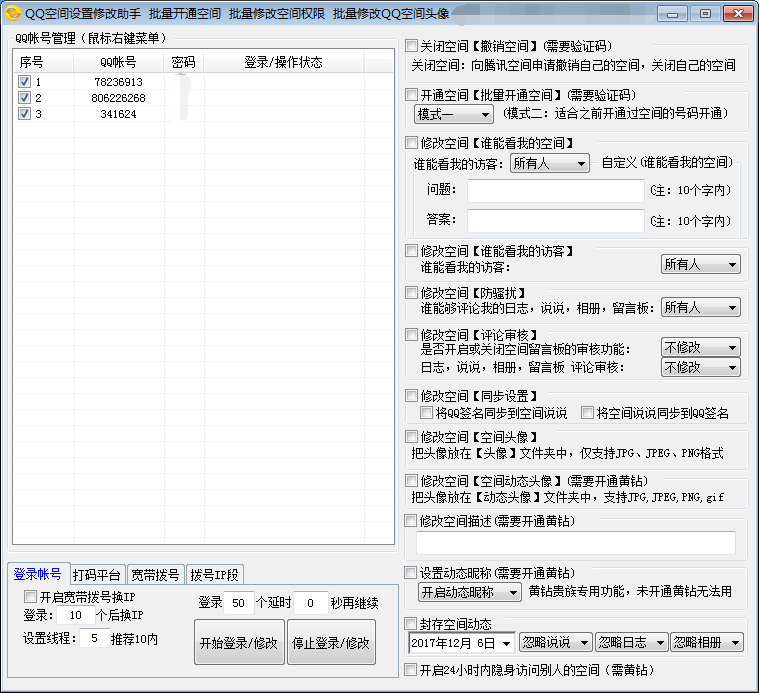Open the 忽略日志 dropdown
Image resolution: width=759 pixels, height=693 pixels.
(632, 643)
